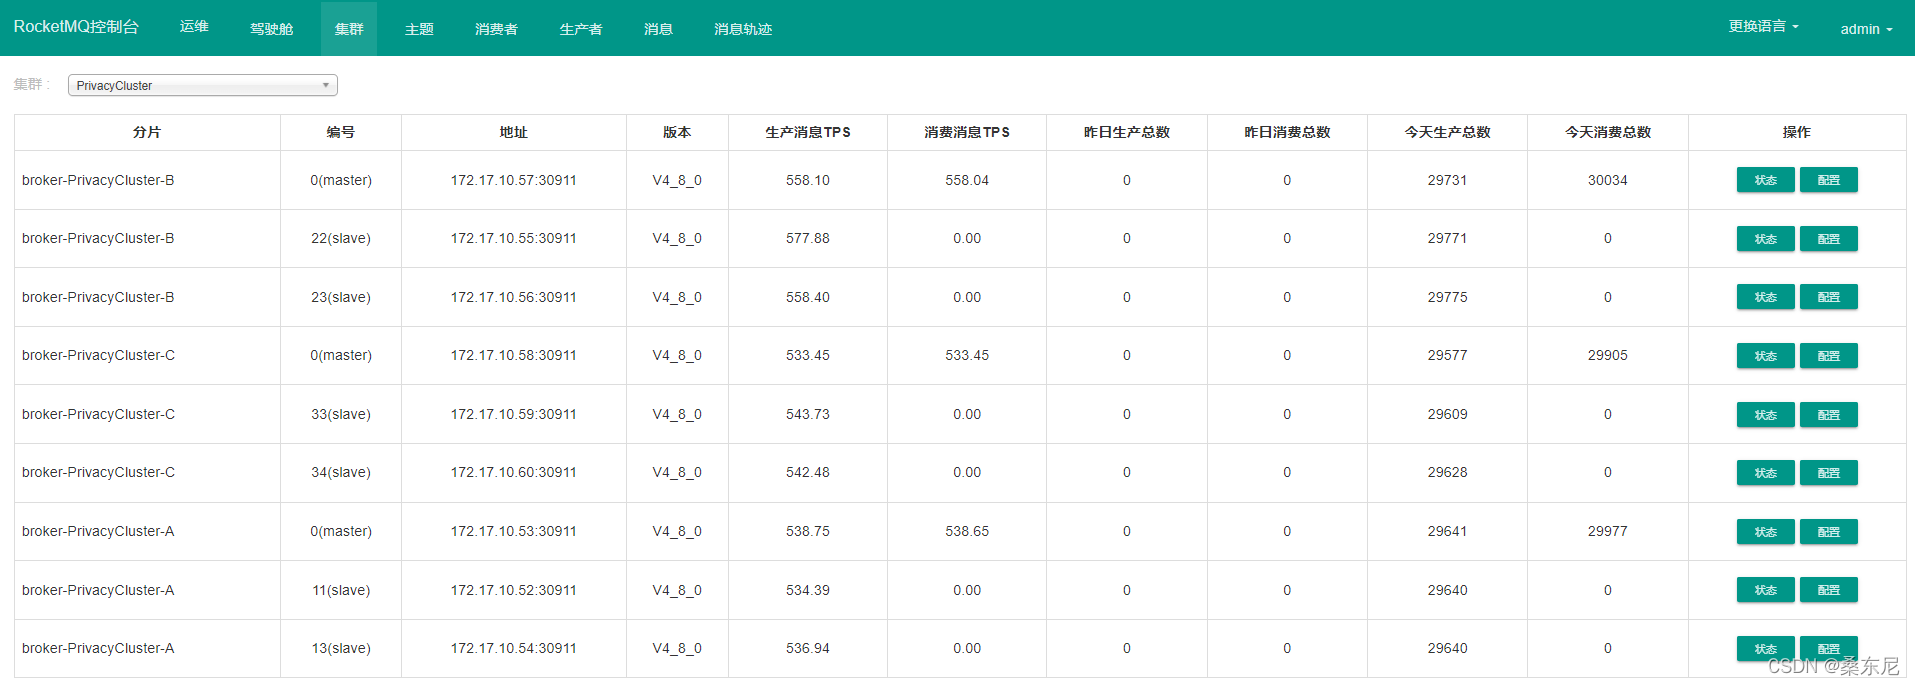Viewport: 1915px width, 685px height.
Task: Open the 消息轨迹 message trace tab
Action: [x=743, y=28]
